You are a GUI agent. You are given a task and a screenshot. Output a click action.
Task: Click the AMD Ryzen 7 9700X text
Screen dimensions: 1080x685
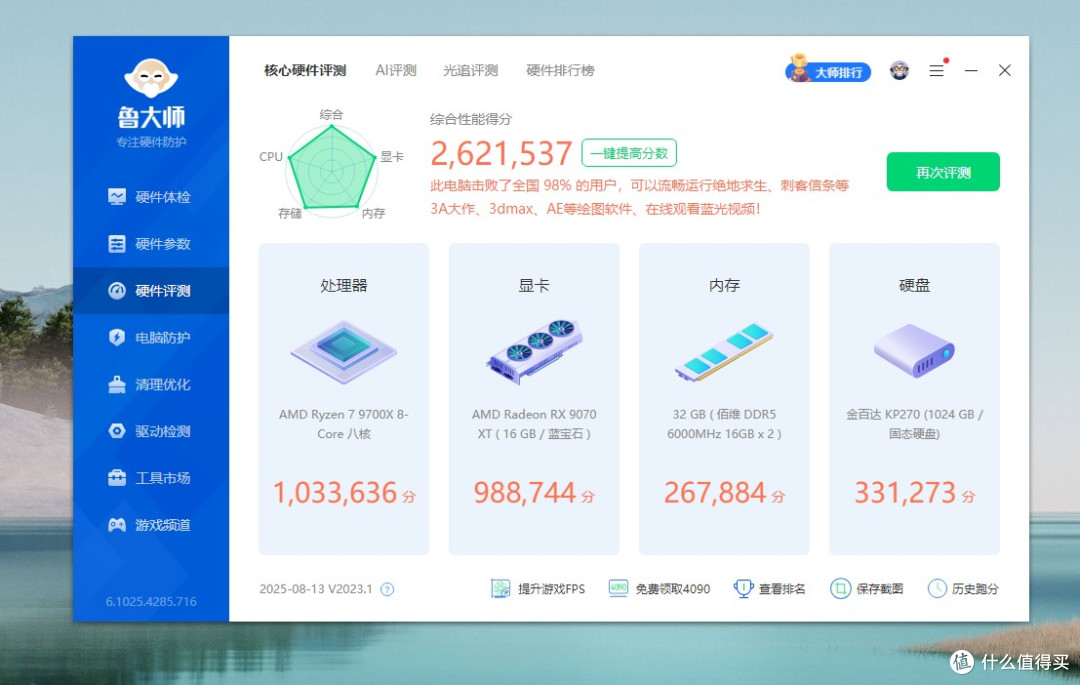344,424
